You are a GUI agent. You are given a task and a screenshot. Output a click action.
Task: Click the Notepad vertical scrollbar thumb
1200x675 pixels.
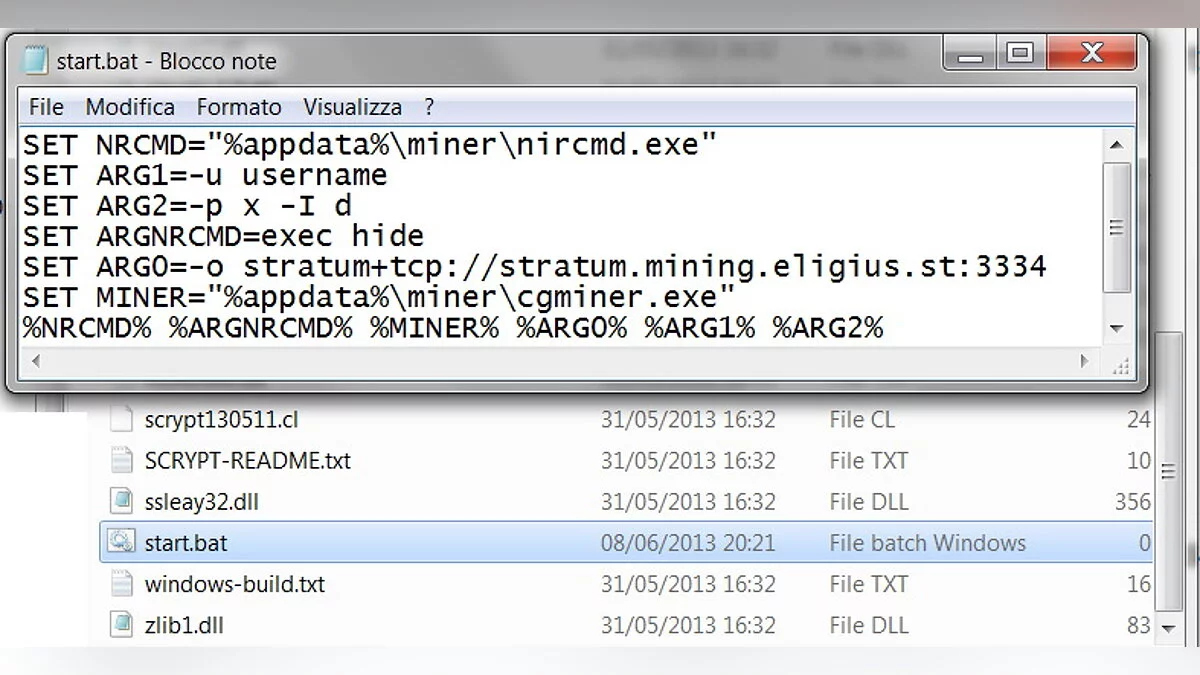pyautogui.click(x=1117, y=228)
